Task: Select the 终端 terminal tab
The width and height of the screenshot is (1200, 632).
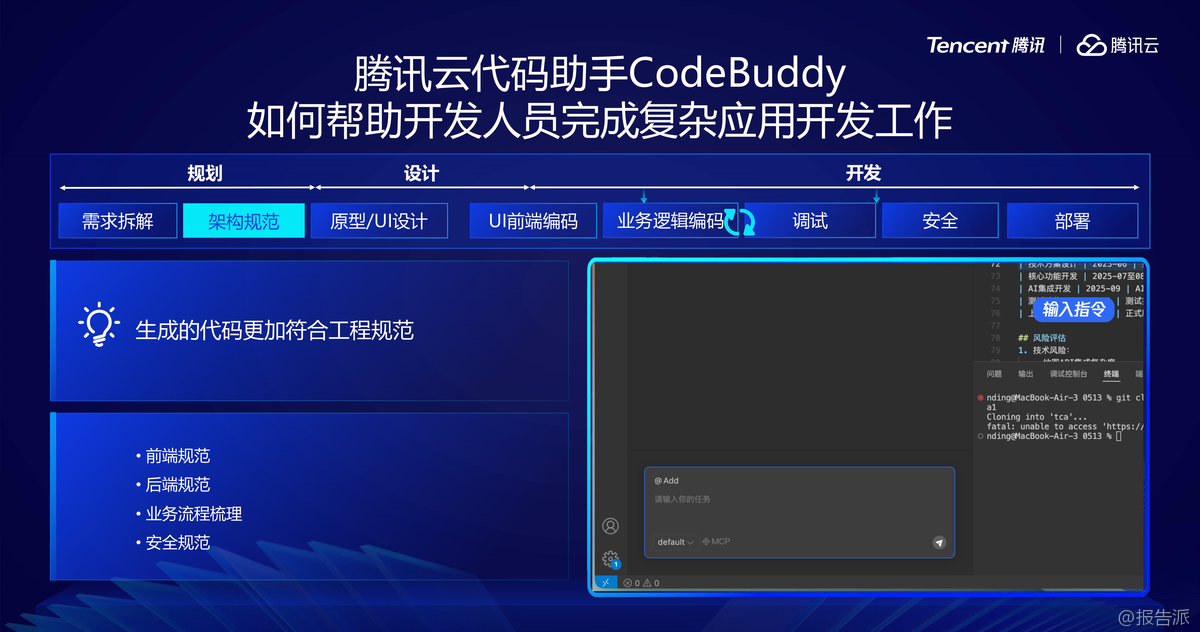Action: pos(1111,374)
